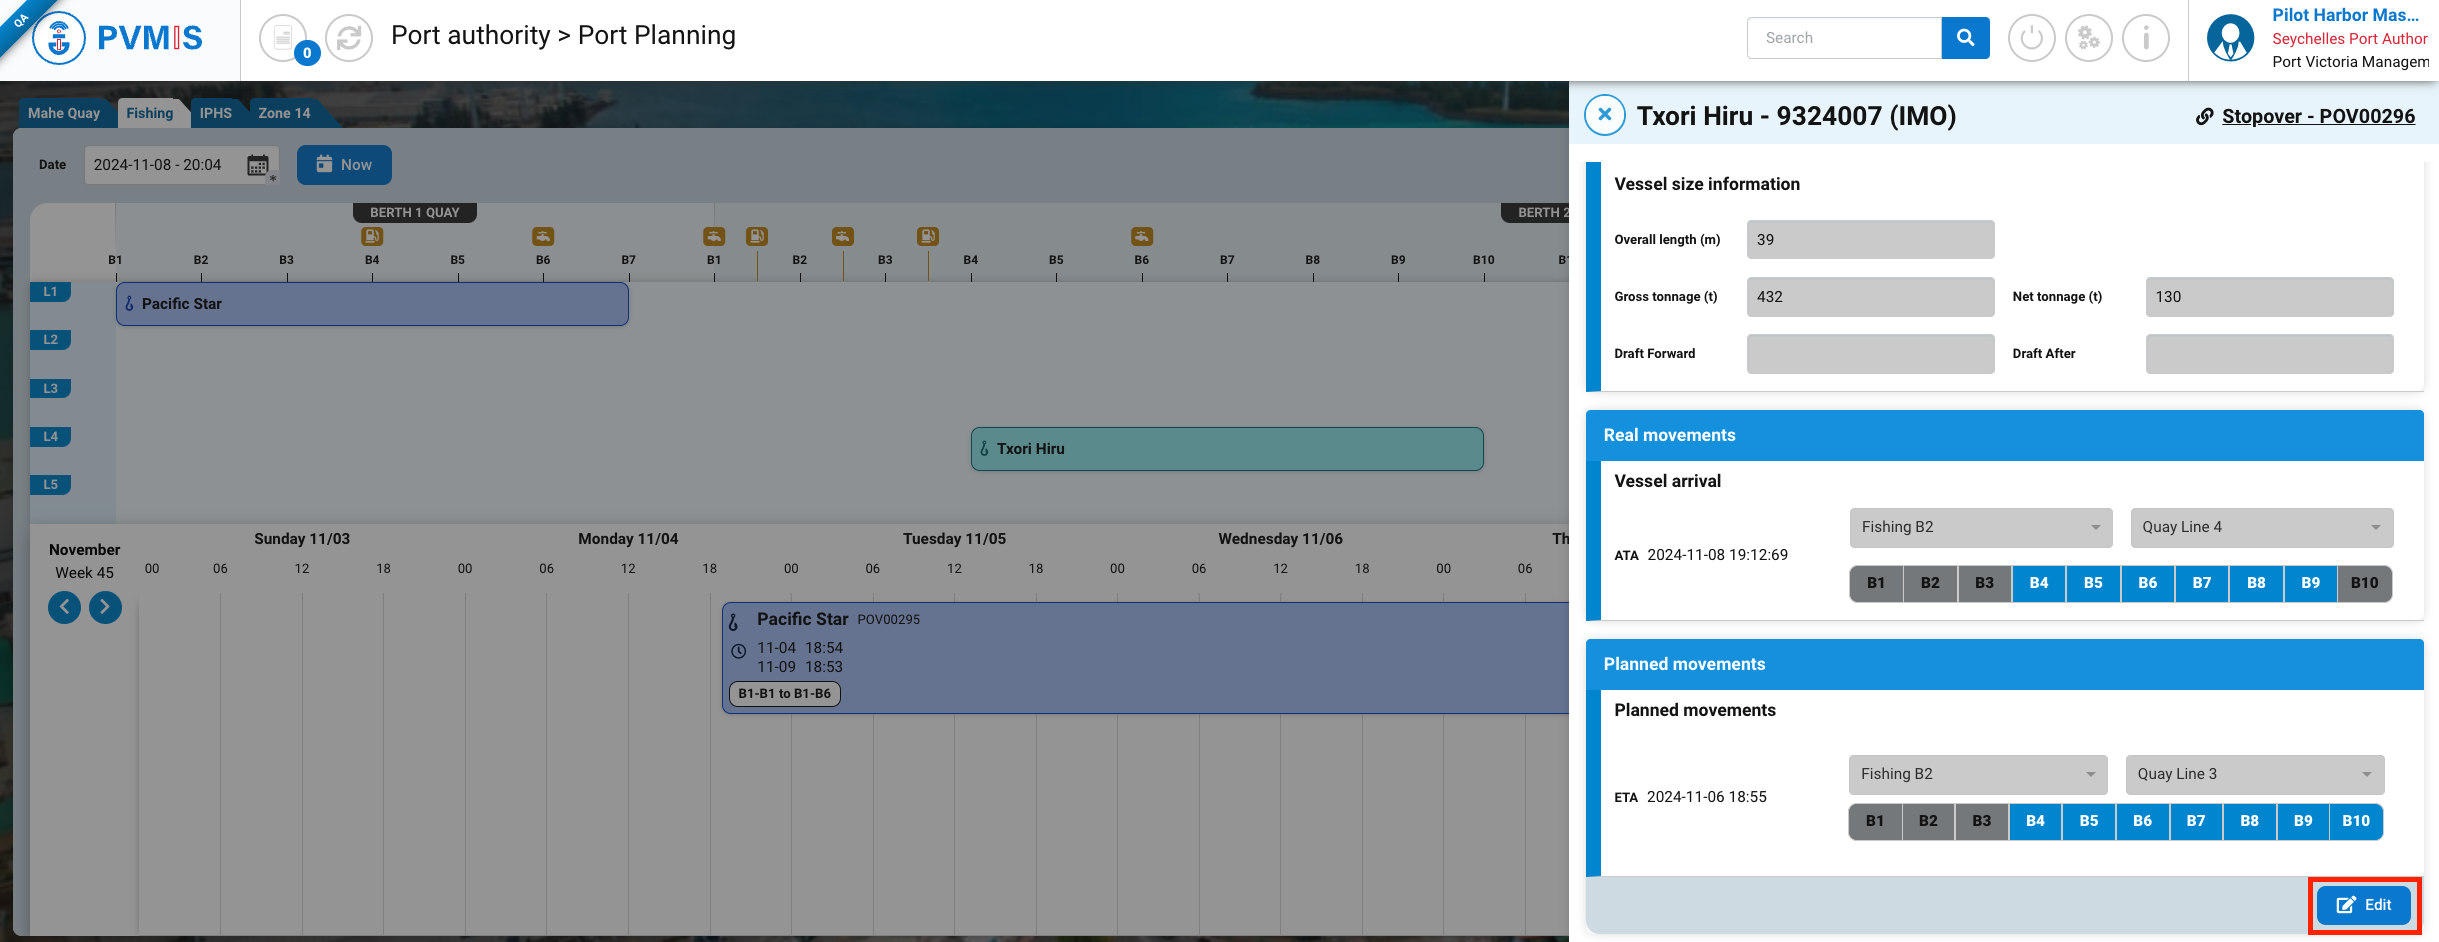Screen dimensions: 2439x942
Task: Expand the Quay Line 4 dropdown
Action: click(2261, 527)
